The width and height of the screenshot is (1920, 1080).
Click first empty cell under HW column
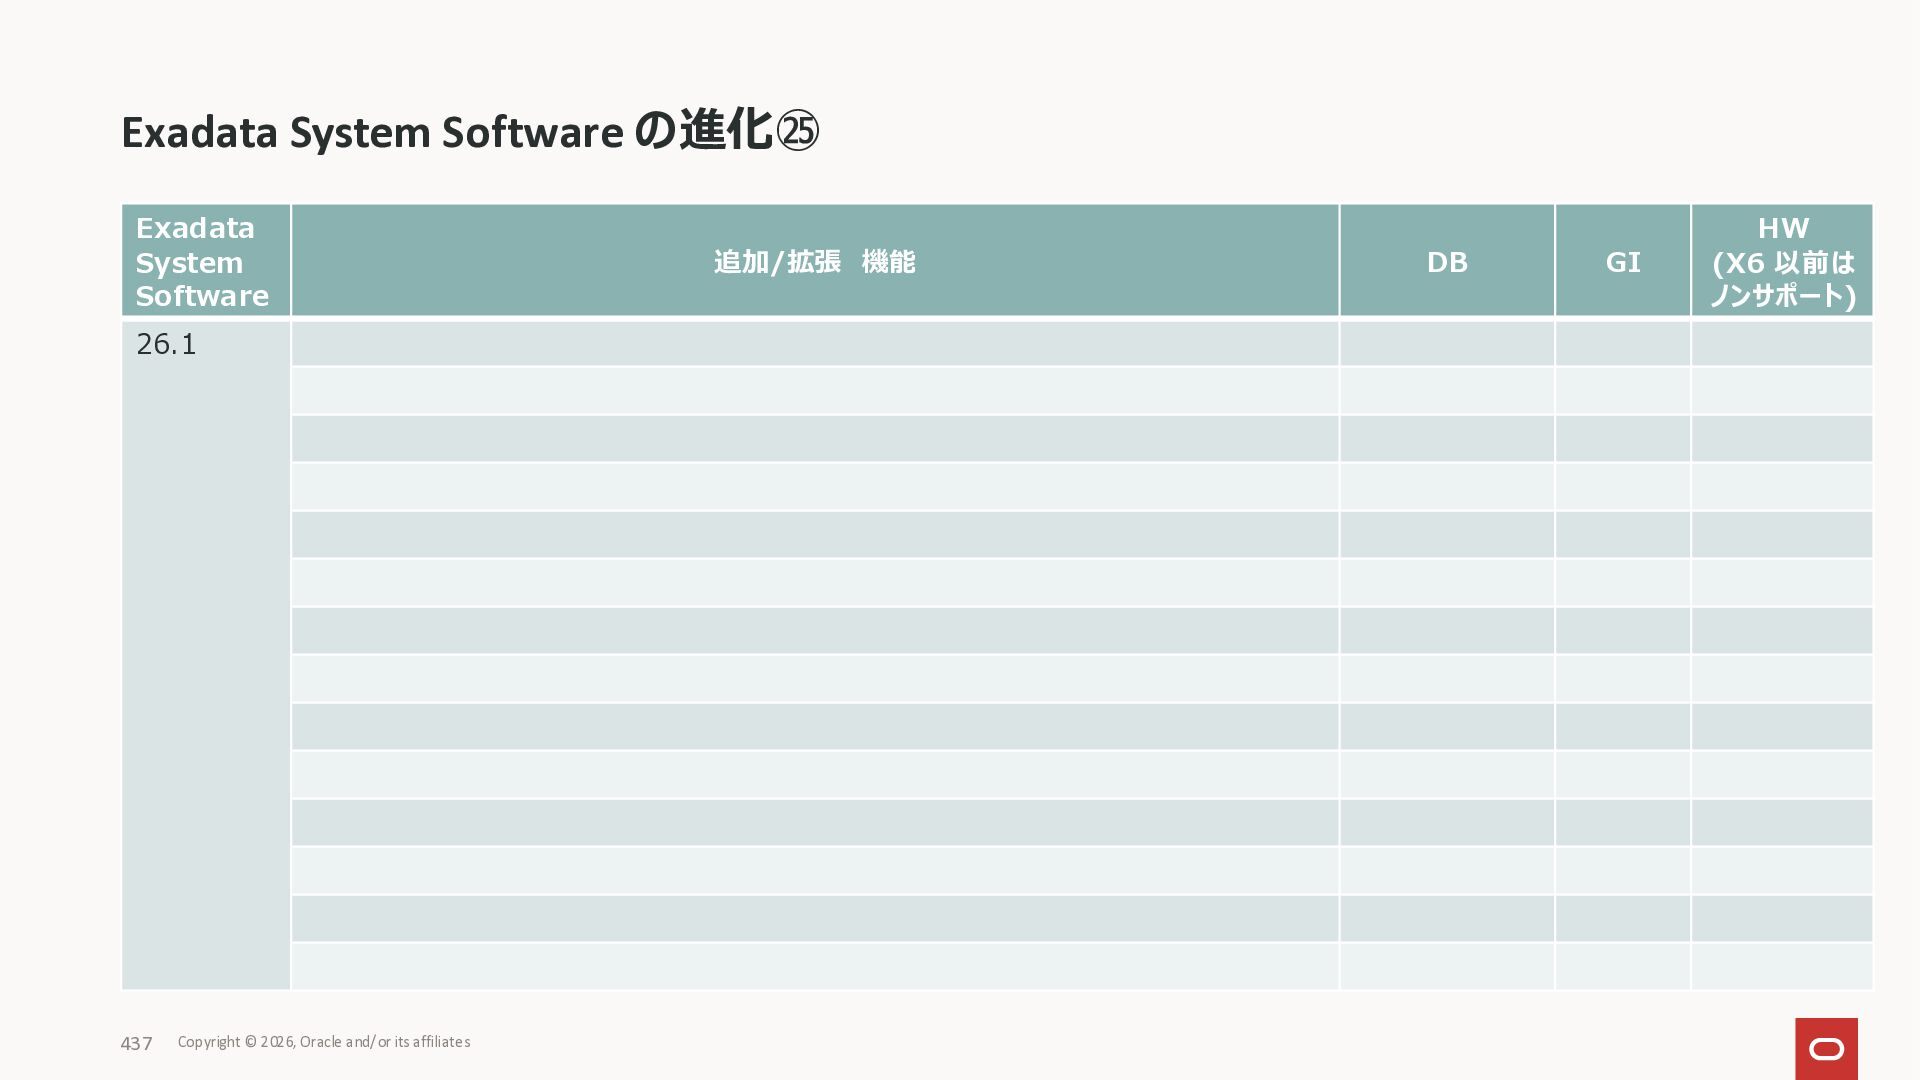tap(1782, 343)
